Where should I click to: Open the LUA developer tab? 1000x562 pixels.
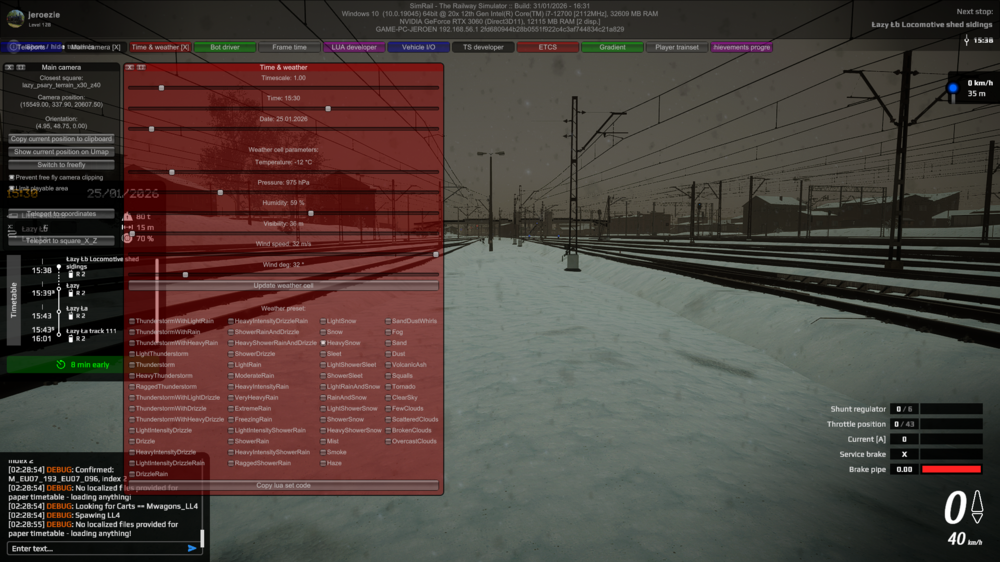[x=354, y=47]
